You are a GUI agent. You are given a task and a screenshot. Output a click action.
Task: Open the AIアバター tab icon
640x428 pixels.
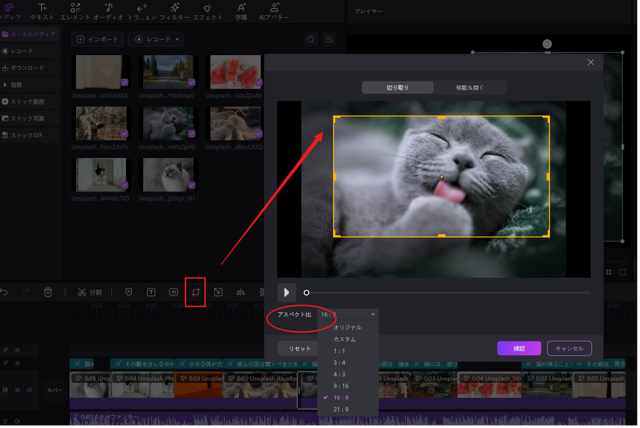[x=276, y=11]
